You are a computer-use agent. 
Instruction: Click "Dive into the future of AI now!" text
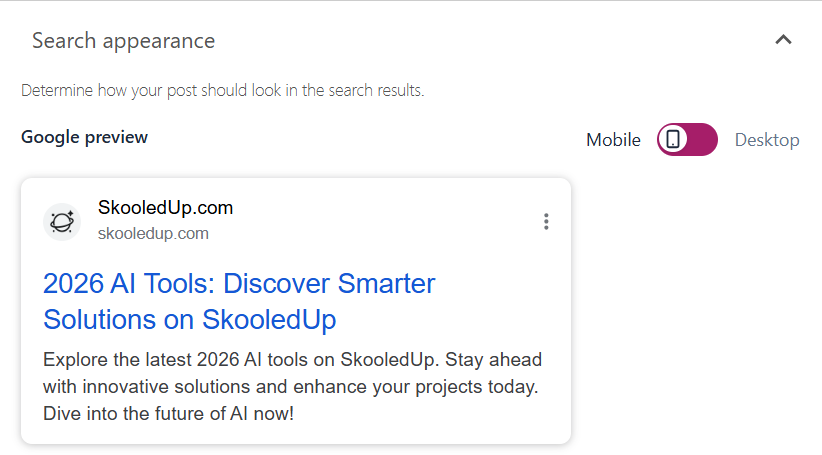(168, 413)
